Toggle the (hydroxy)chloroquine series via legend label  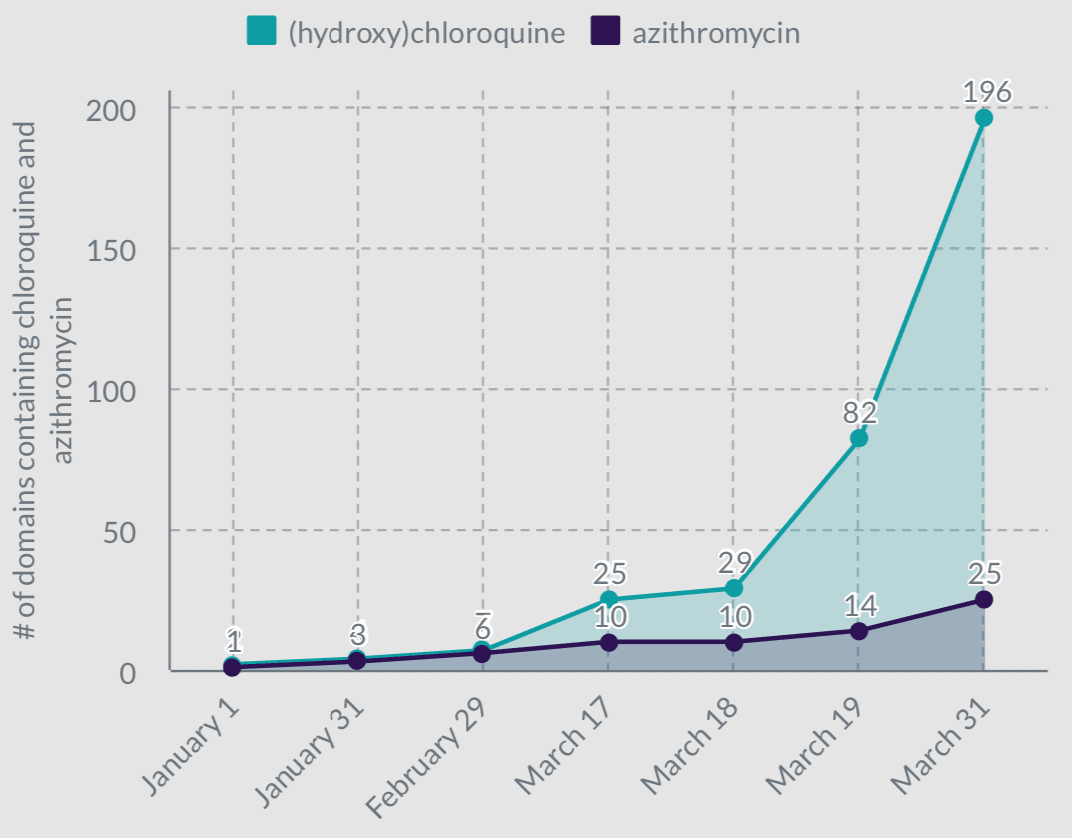[x=425, y=33]
